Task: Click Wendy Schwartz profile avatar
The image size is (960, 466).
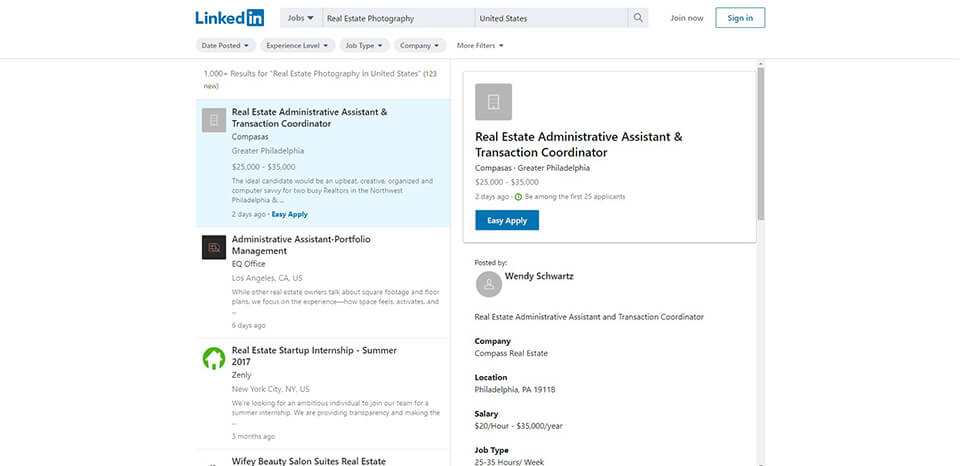Action: click(x=489, y=284)
